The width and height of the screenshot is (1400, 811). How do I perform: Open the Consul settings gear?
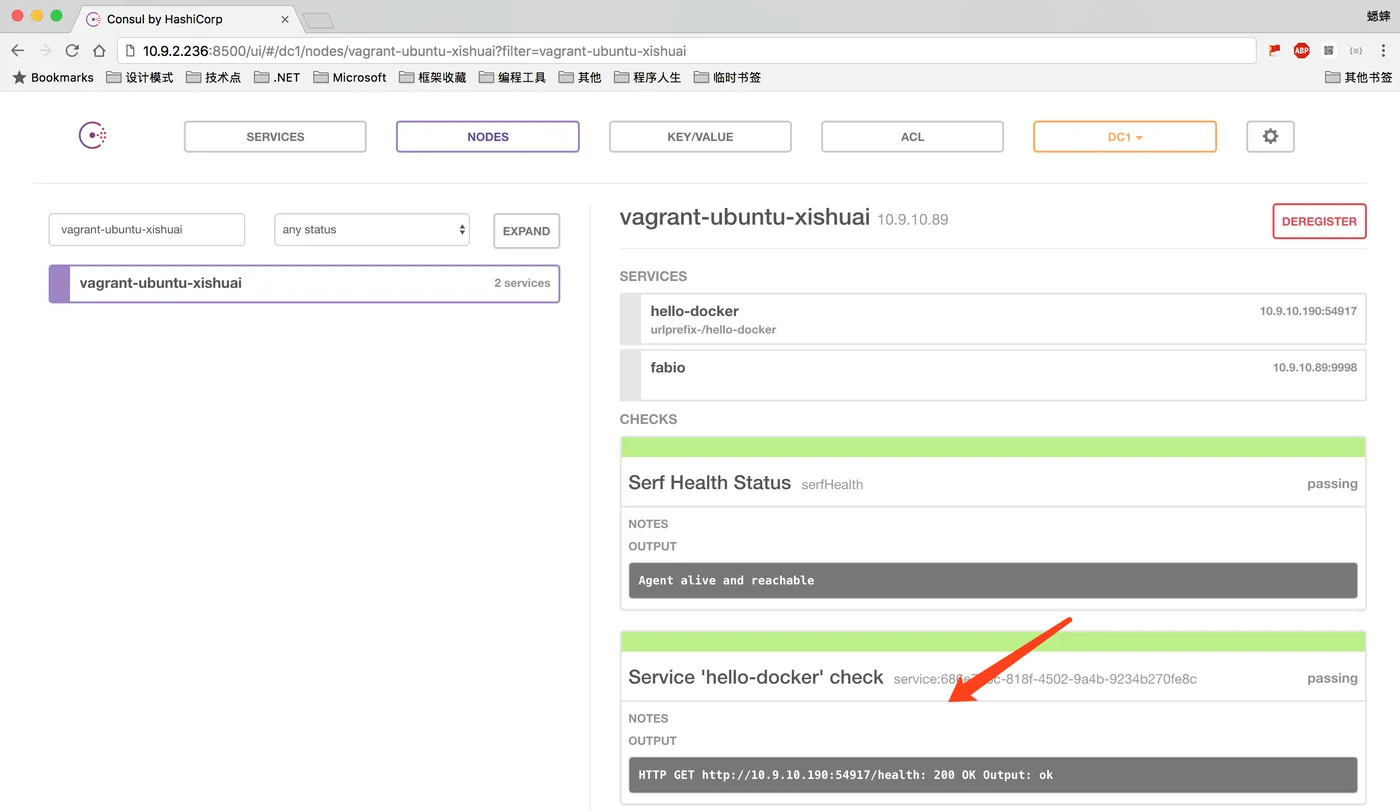click(1270, 137)
